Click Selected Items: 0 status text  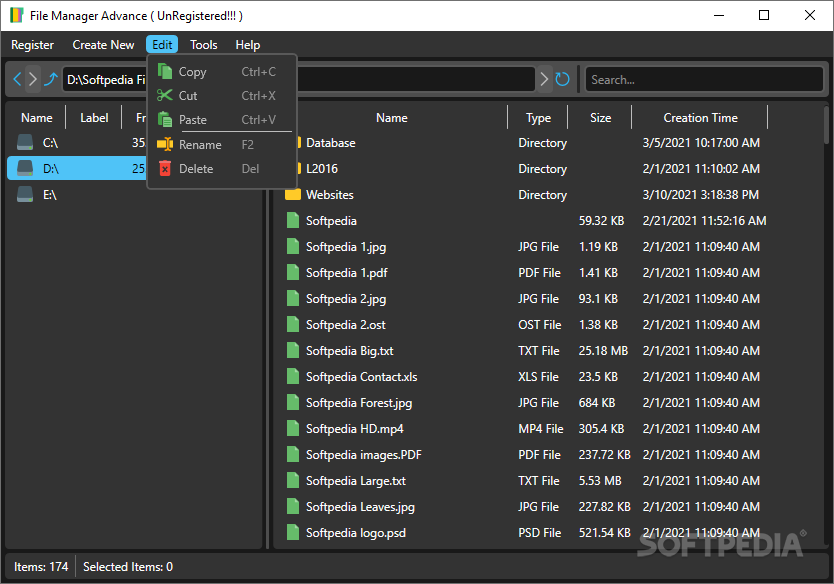coord(128,566)
